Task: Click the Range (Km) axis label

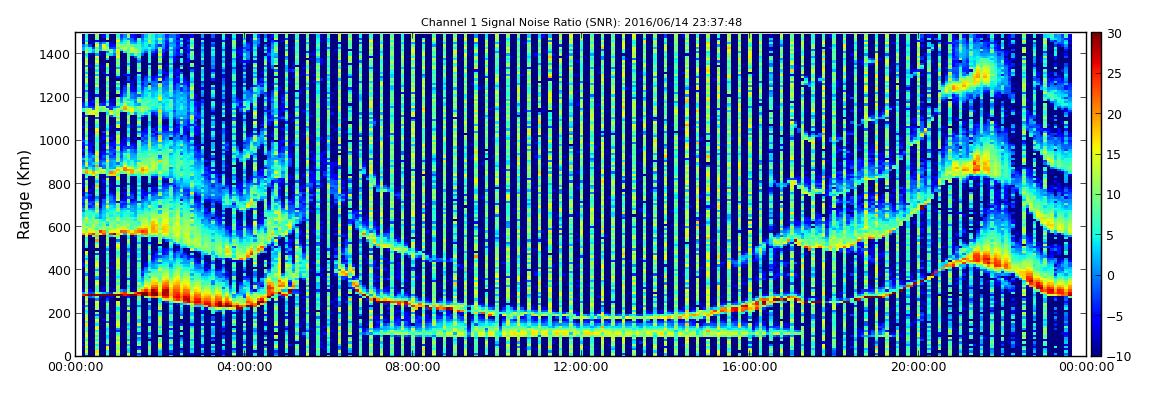Action: (x=24, y=194)
